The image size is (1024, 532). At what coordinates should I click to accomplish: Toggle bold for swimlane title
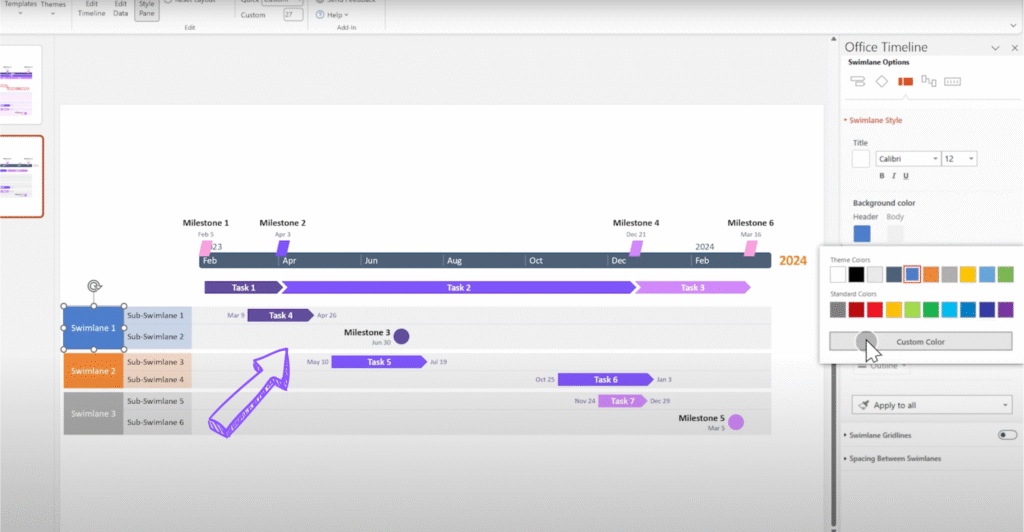[x=882, y=176]
